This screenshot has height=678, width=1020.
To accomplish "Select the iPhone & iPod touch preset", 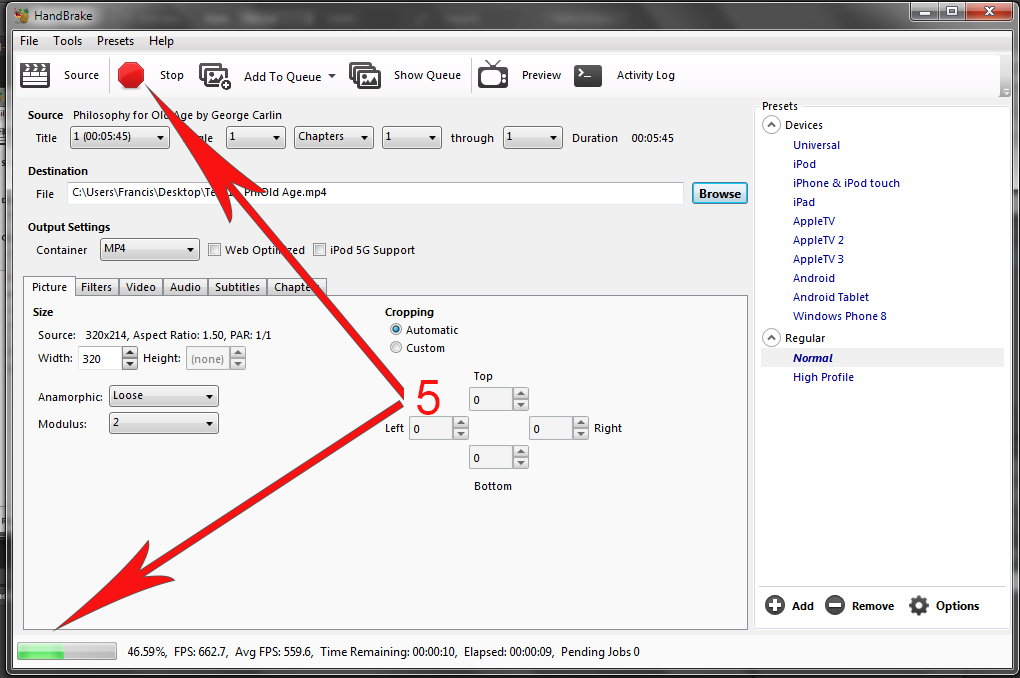I will (x=847, y=182).
